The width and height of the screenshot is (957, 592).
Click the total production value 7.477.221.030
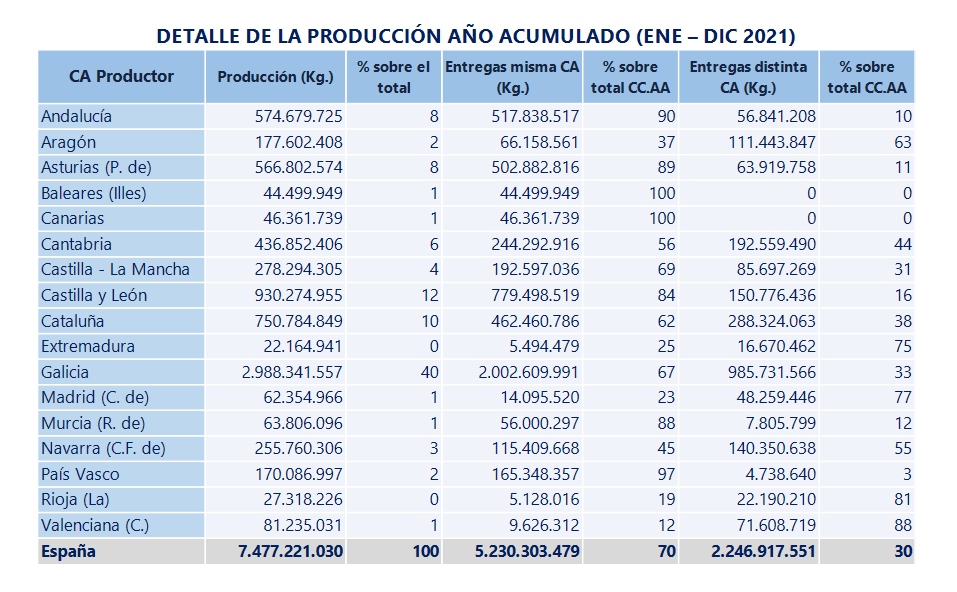(x=290, y=550)
